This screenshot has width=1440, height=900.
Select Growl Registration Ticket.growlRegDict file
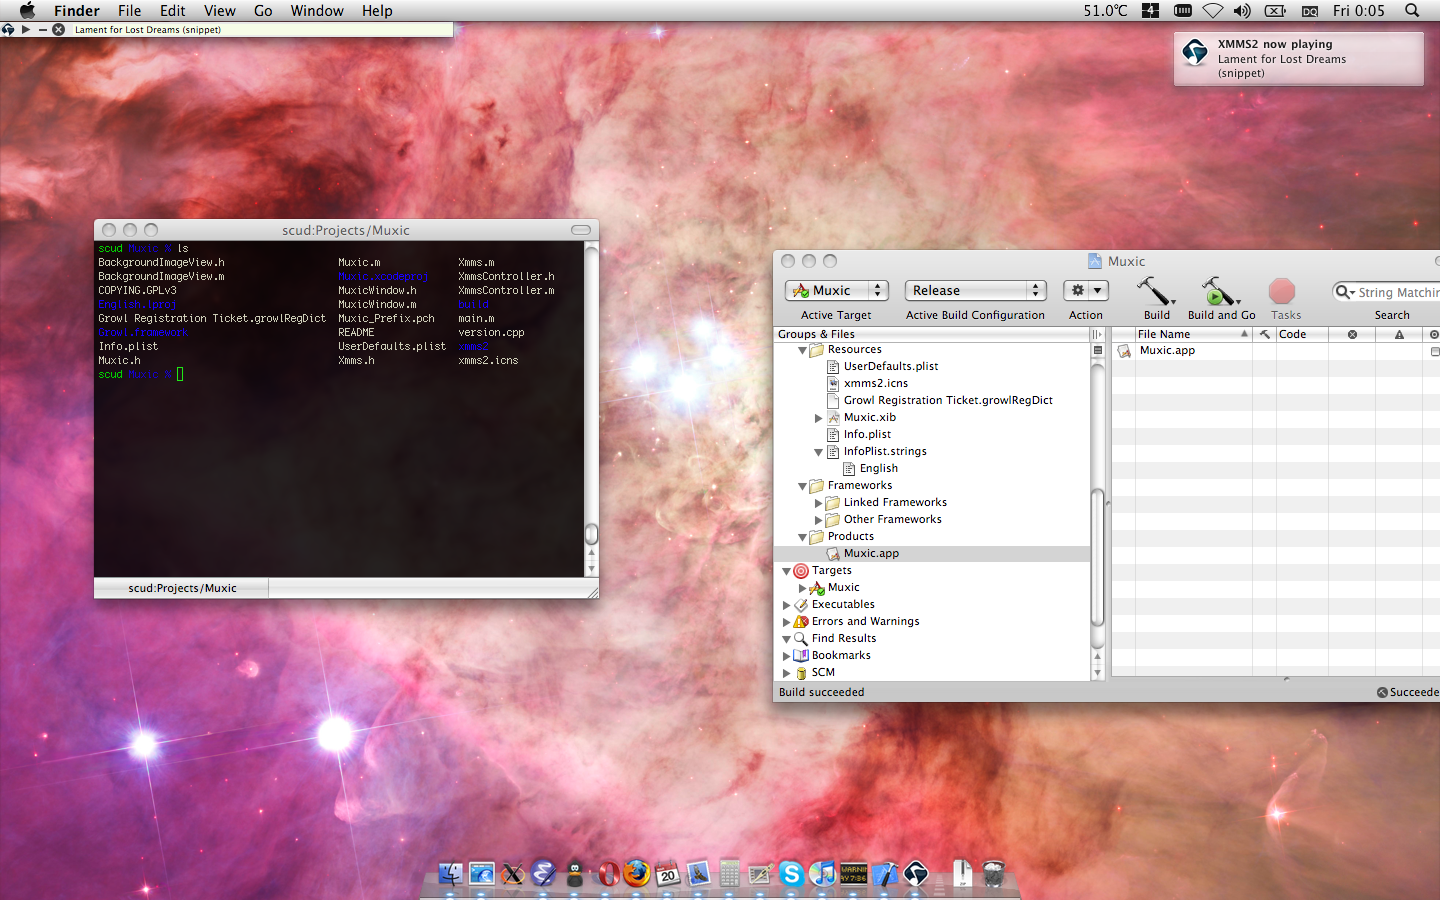[947, 400]
